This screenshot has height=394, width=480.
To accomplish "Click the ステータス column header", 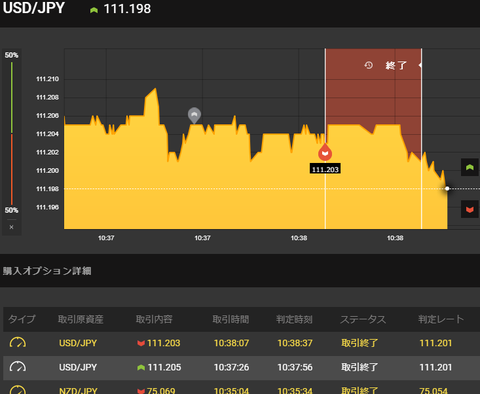I will (363, 319).
